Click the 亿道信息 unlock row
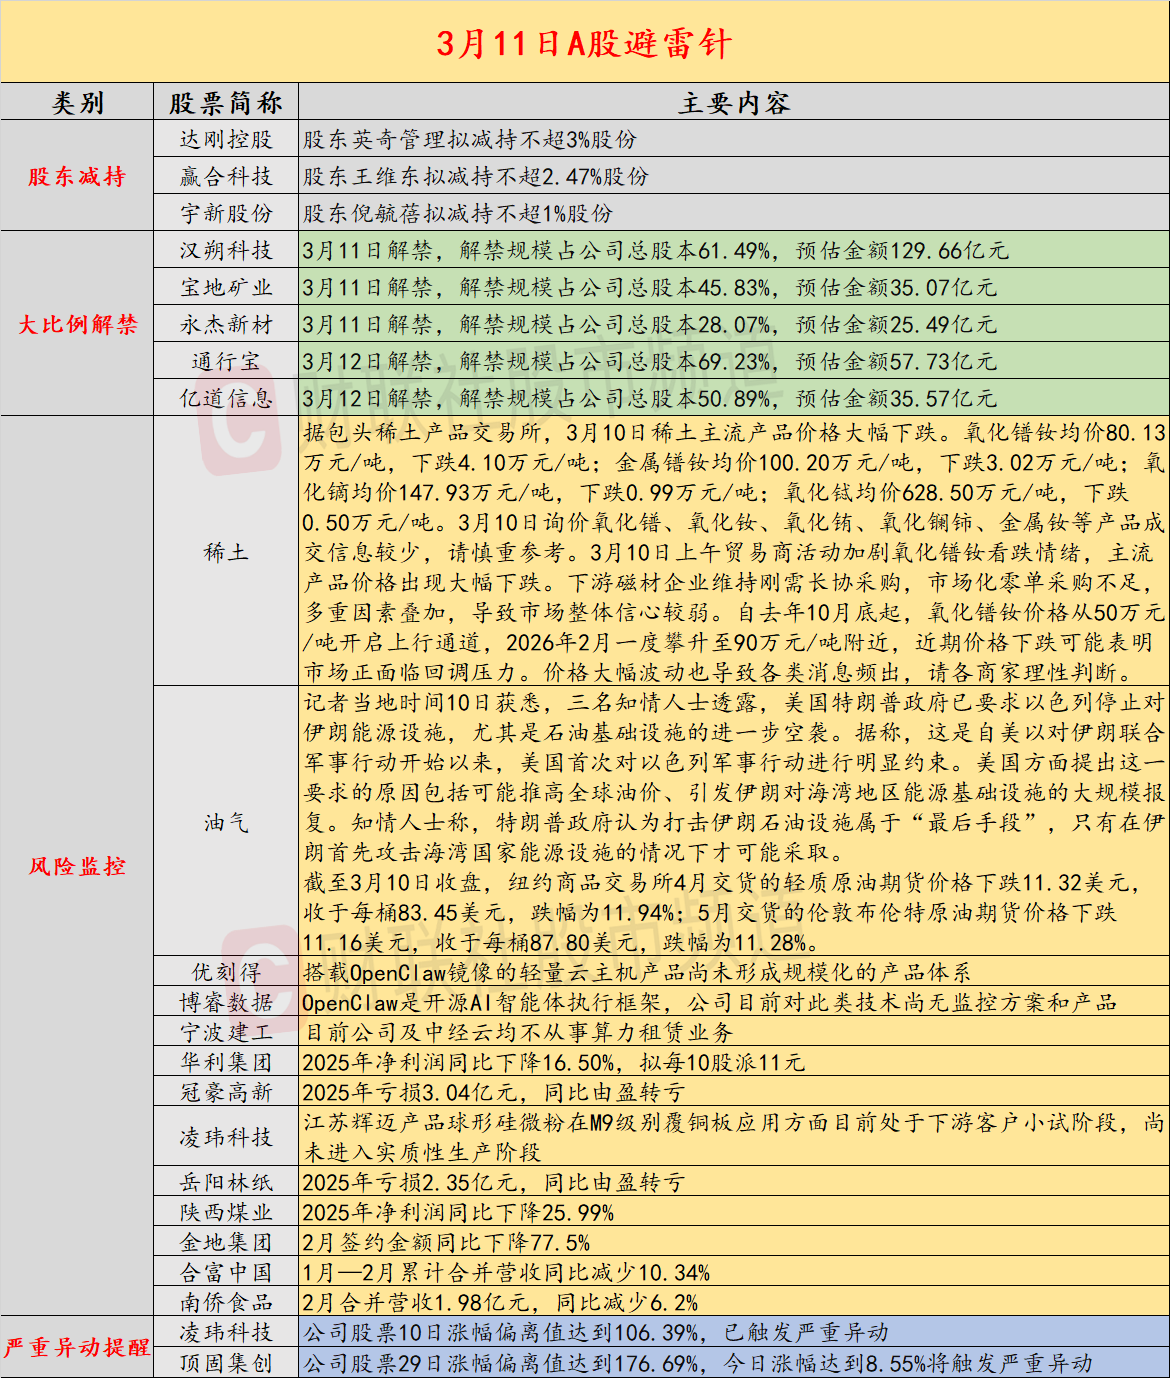 (x=225, y=395)
